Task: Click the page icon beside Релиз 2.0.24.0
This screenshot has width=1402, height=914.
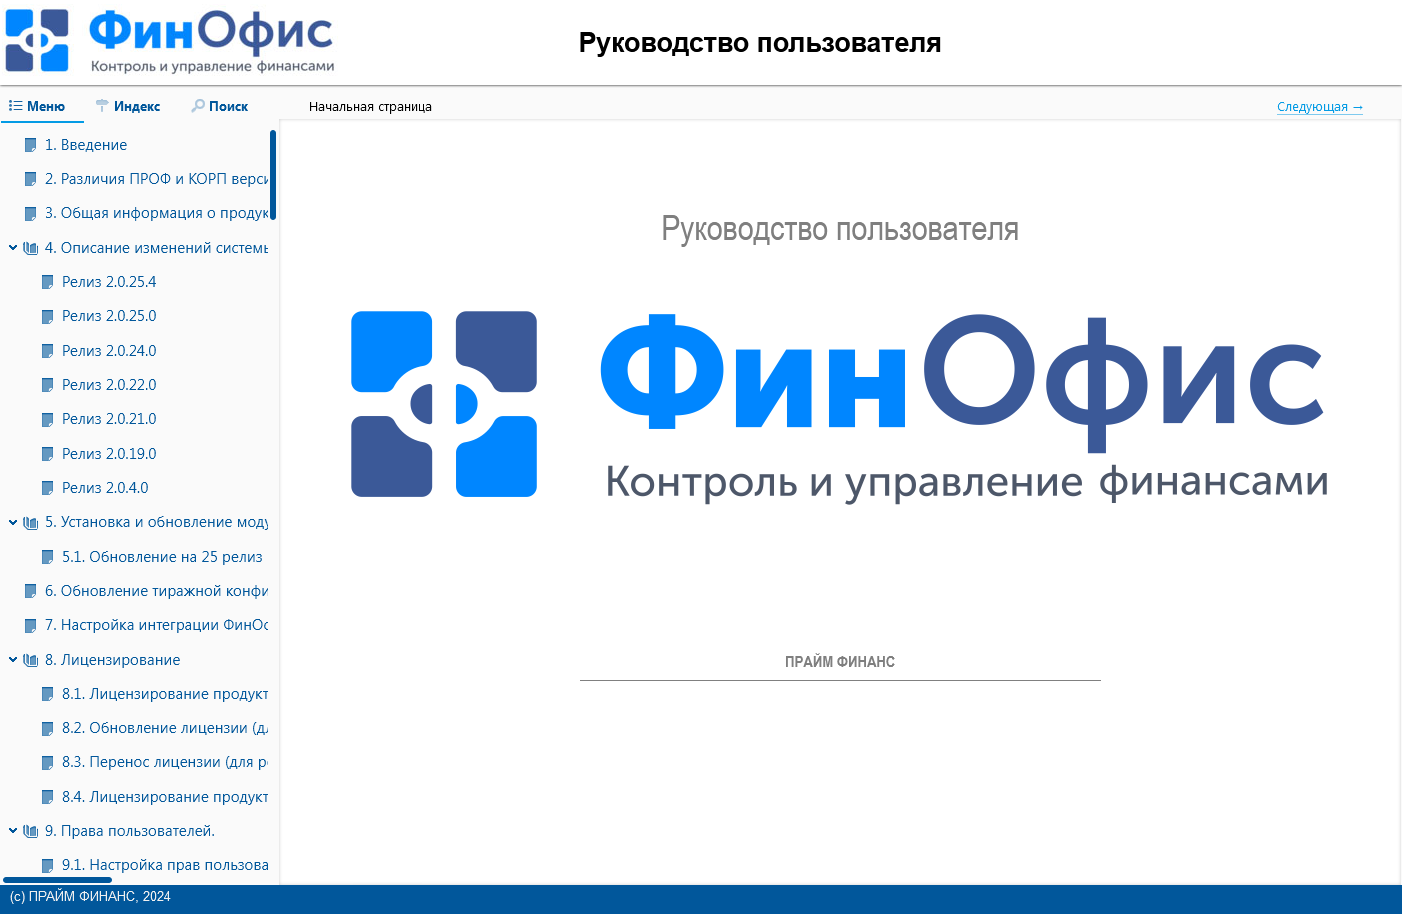Action: [48, 351]
